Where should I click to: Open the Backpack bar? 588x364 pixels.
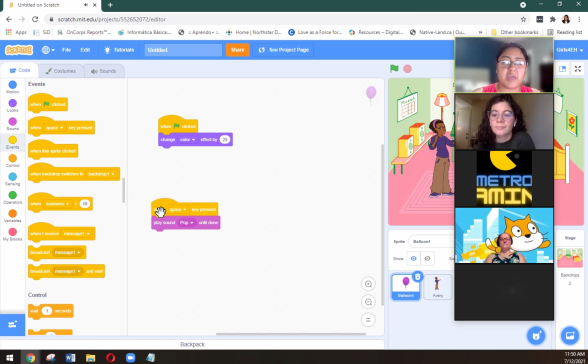[192, 344]
